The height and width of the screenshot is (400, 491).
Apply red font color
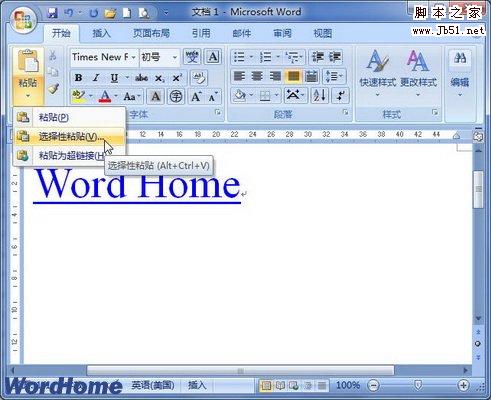(x=105, y=96)
